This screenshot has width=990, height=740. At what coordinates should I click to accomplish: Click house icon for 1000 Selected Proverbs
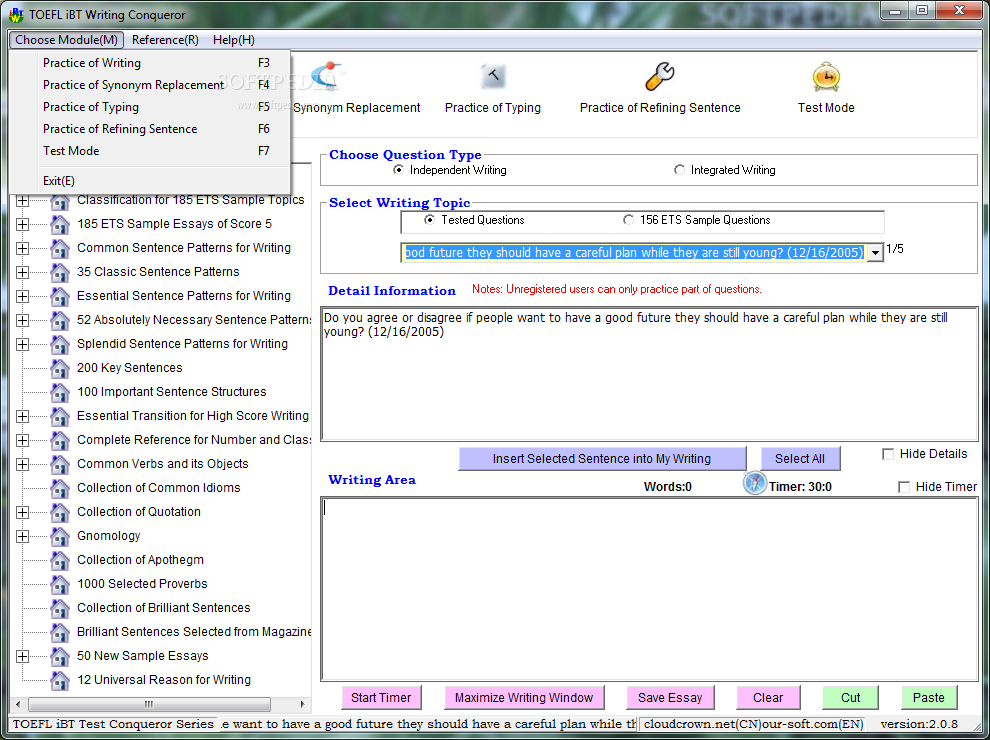(59, 584)
